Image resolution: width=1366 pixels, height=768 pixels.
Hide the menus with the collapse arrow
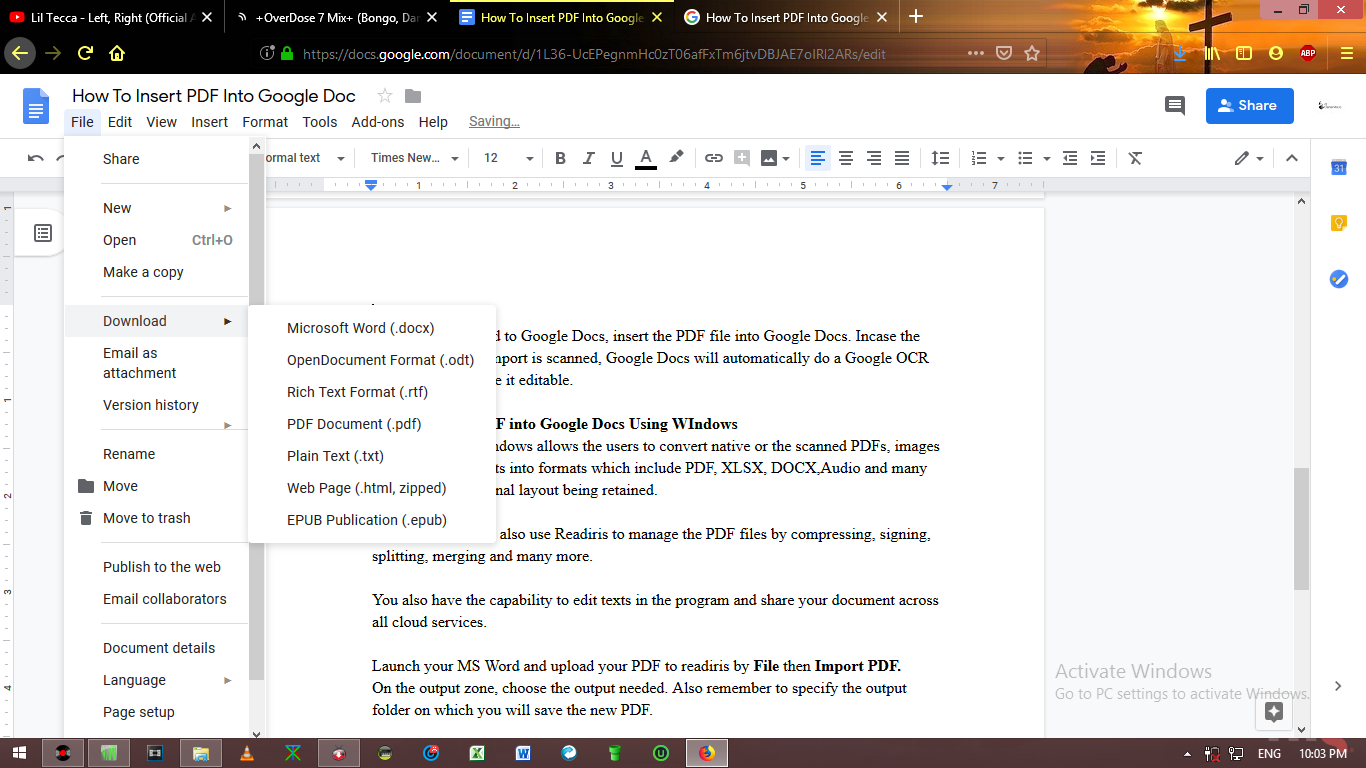1291,158
